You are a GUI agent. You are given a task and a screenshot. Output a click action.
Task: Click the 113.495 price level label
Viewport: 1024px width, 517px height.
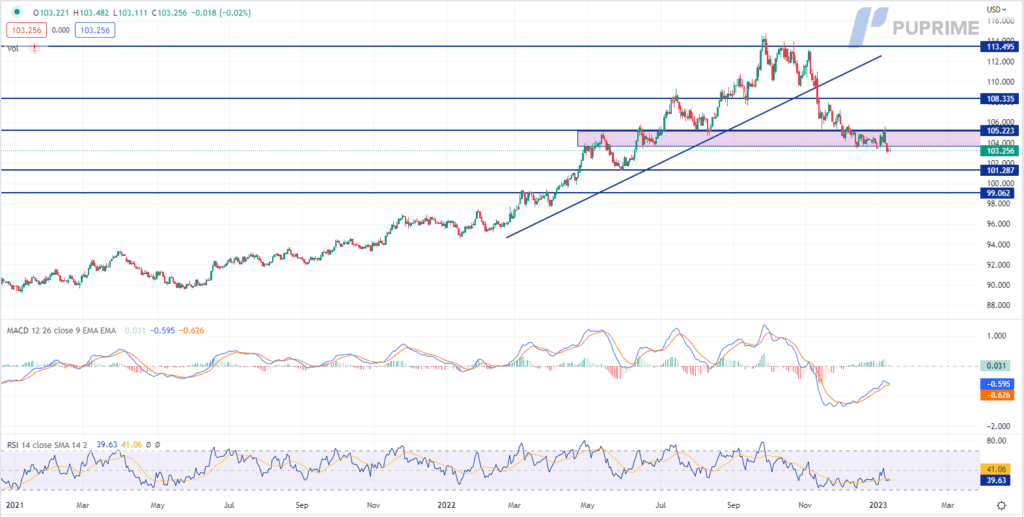1000,46
